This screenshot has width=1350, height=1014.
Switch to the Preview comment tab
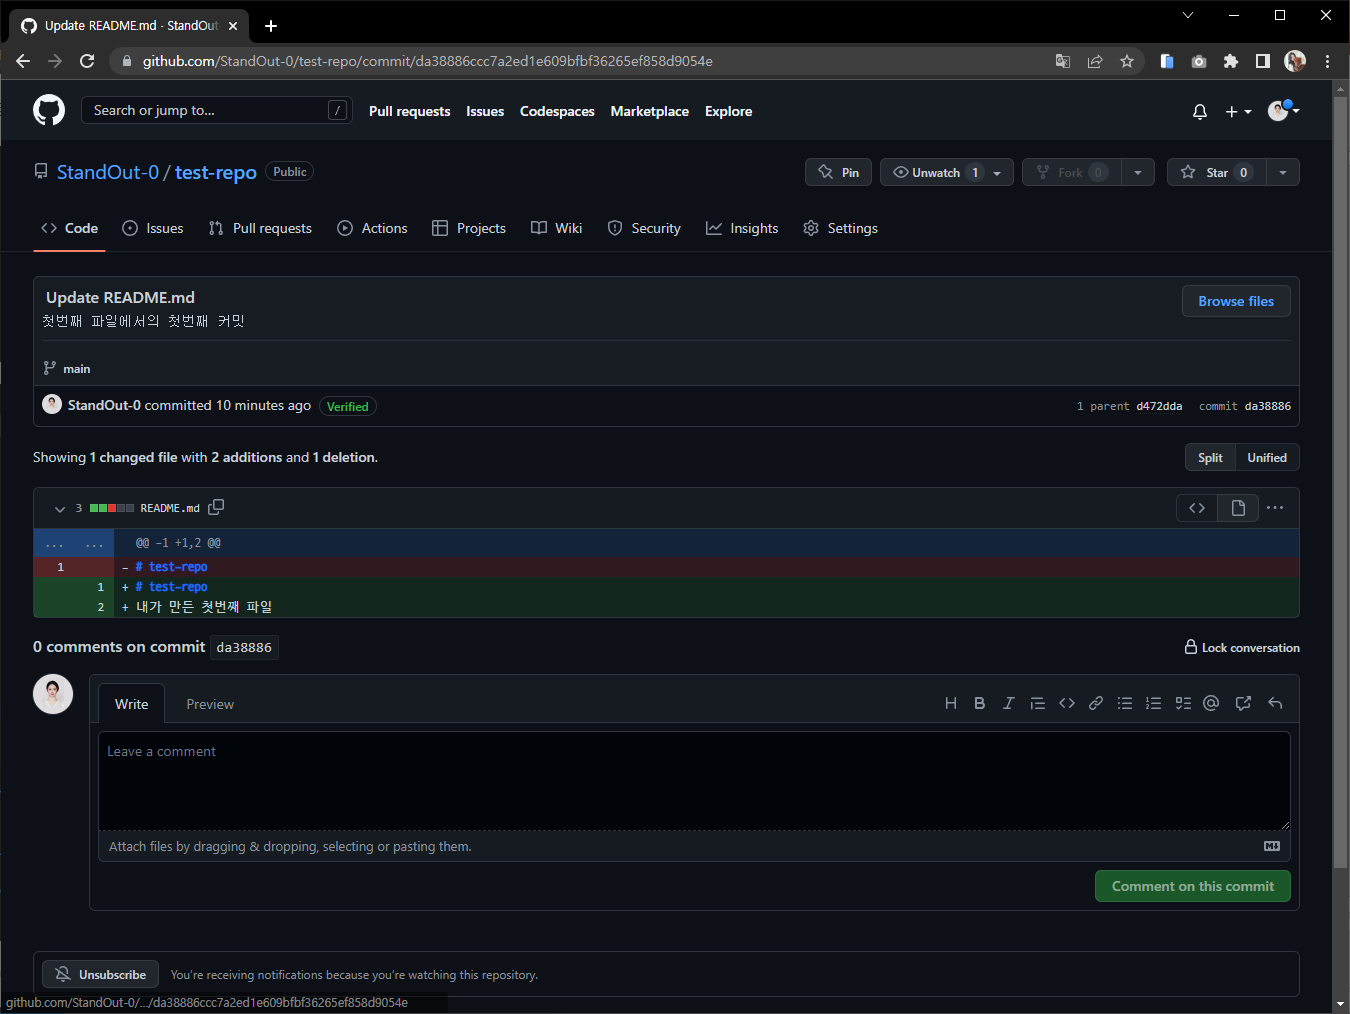(210, 704)
